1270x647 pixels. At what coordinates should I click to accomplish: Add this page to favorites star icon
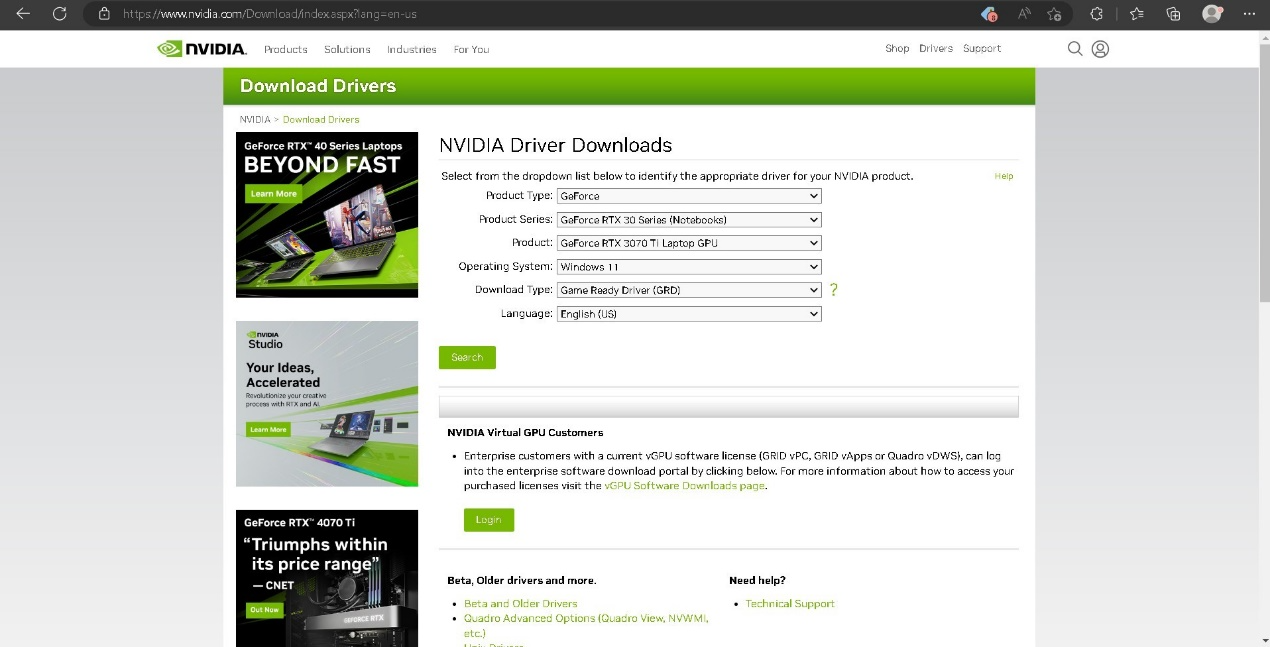pos(1055,14)
